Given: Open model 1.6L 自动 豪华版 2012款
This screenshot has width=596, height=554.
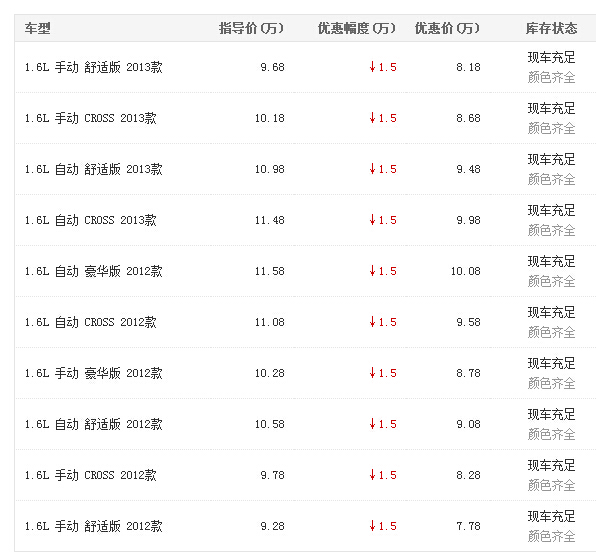Looking at the screenshot, I should (x=94, y=271).
